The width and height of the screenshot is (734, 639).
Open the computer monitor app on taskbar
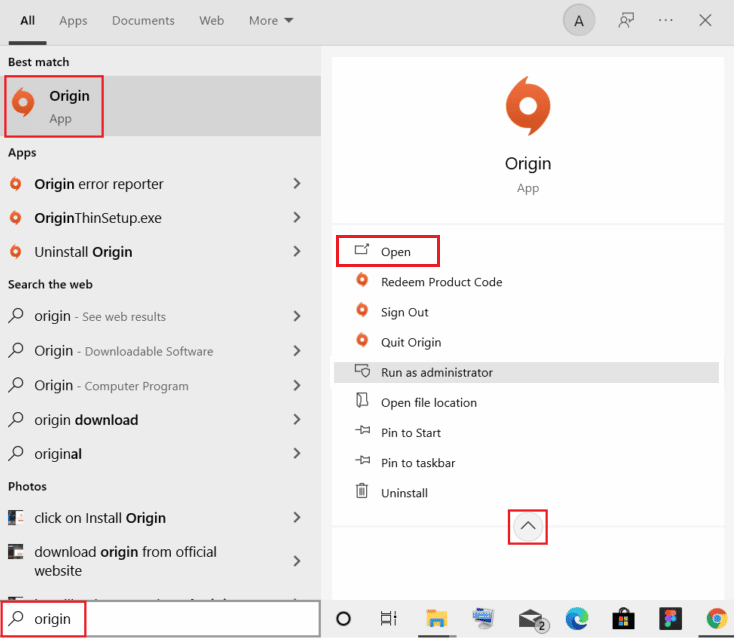(483, 618)
